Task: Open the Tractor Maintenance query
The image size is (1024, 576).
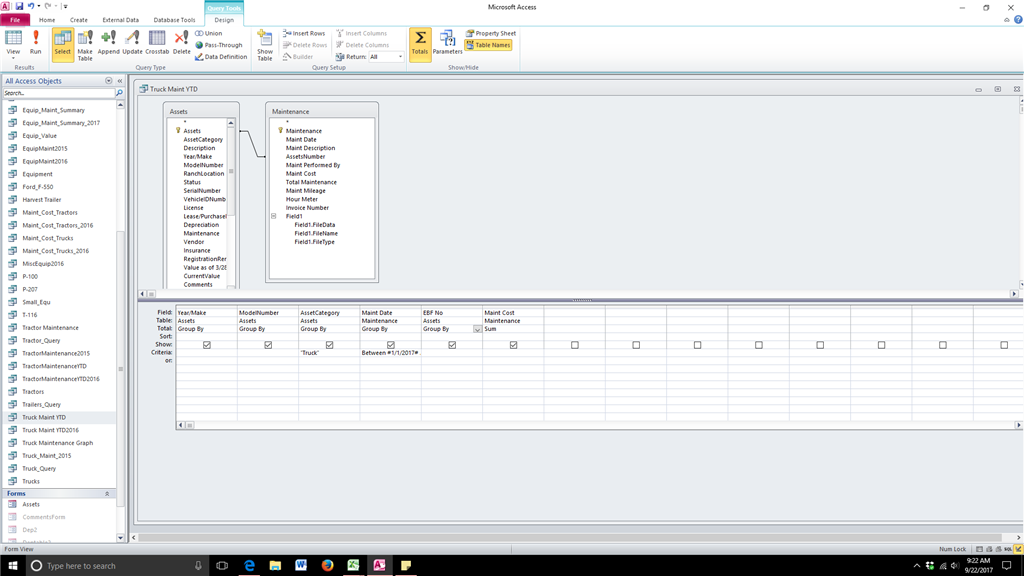Action: pos(50,328)
